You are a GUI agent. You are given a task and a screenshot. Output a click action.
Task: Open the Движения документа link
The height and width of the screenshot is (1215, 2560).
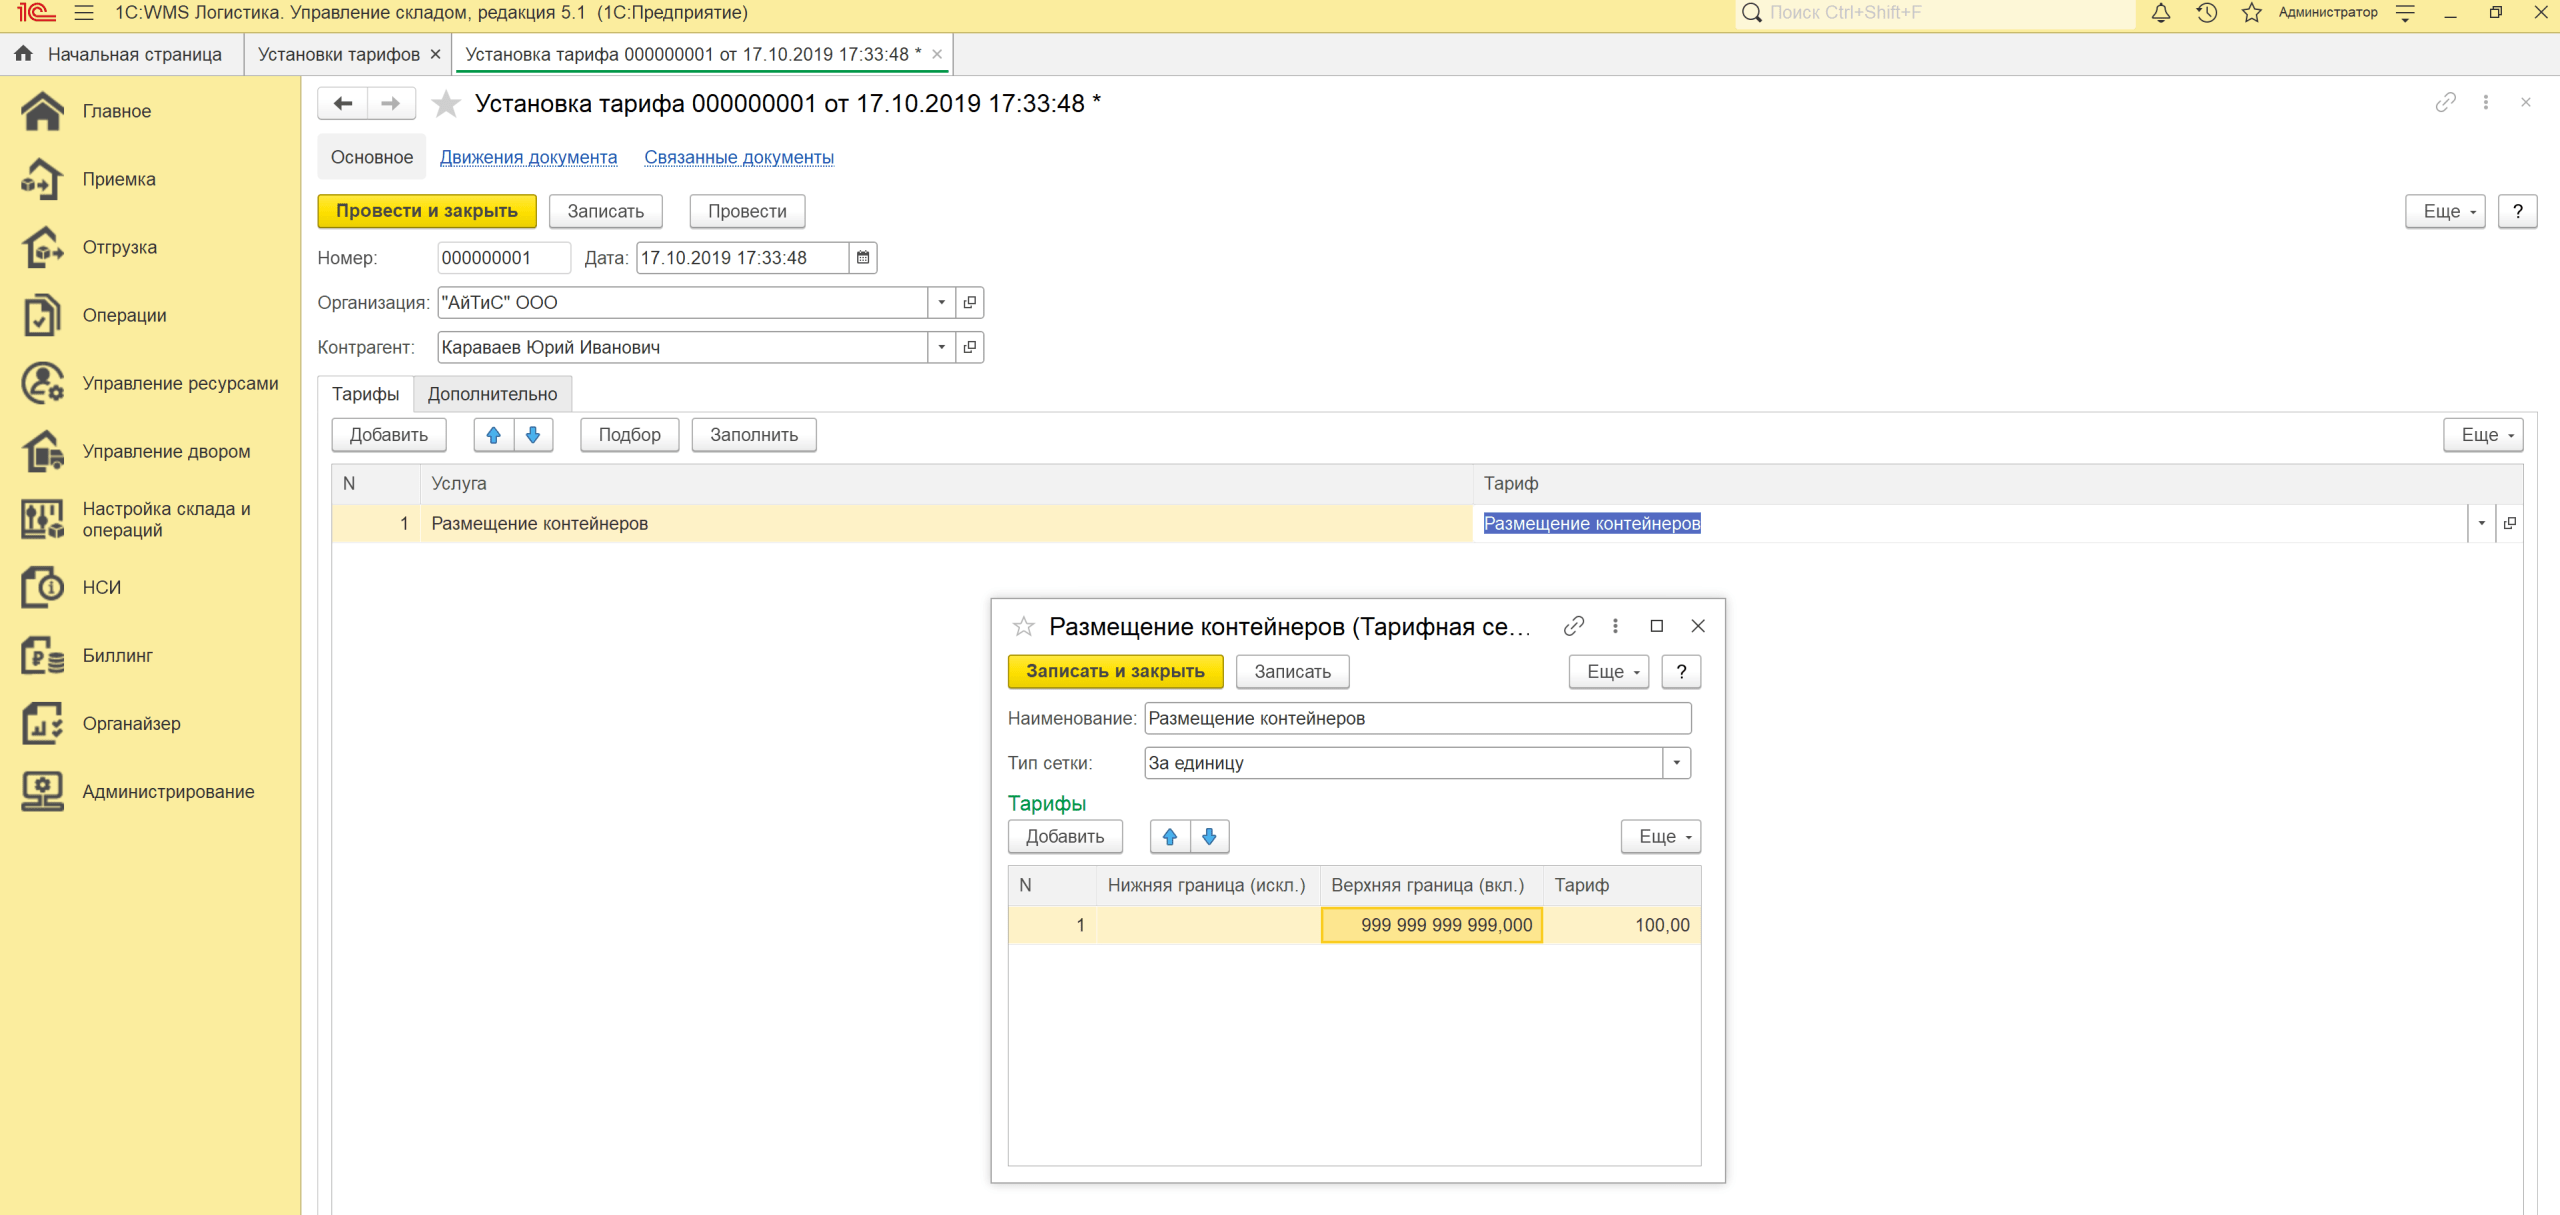coord(528,158)
